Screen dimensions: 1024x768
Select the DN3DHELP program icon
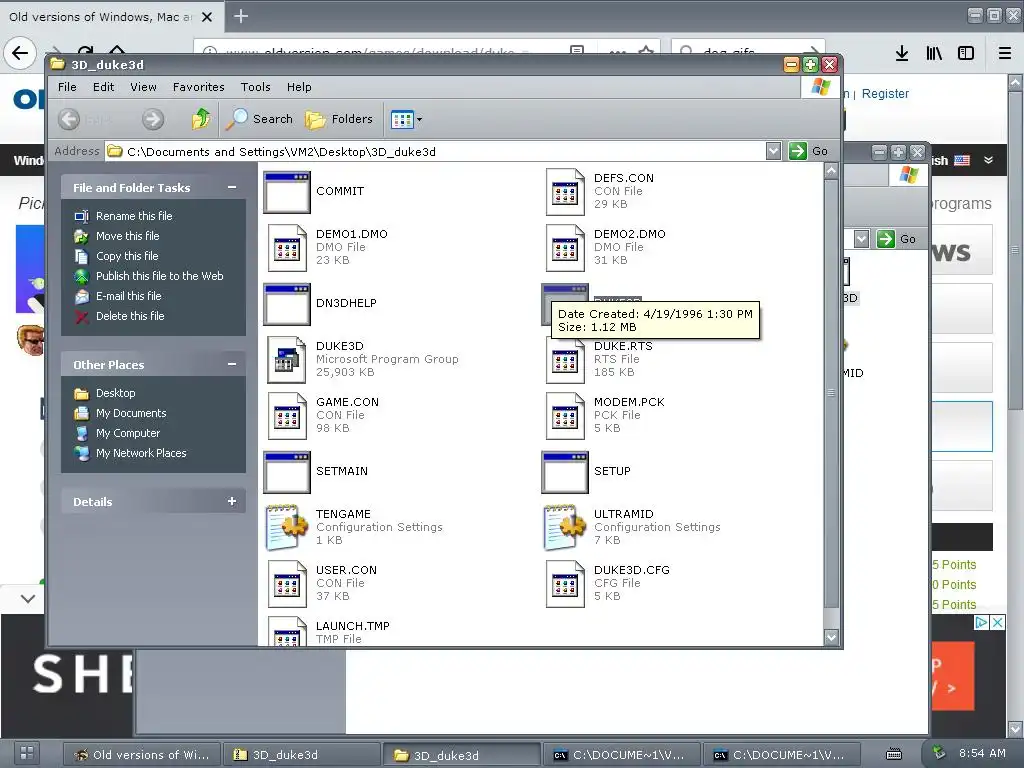point(287,304)
